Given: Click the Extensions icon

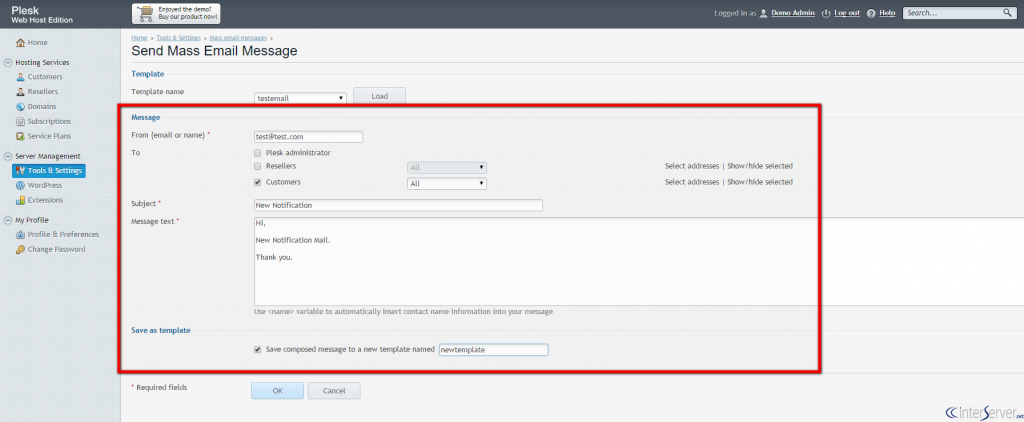Looking at the screenshot, I should coord(20,201).
